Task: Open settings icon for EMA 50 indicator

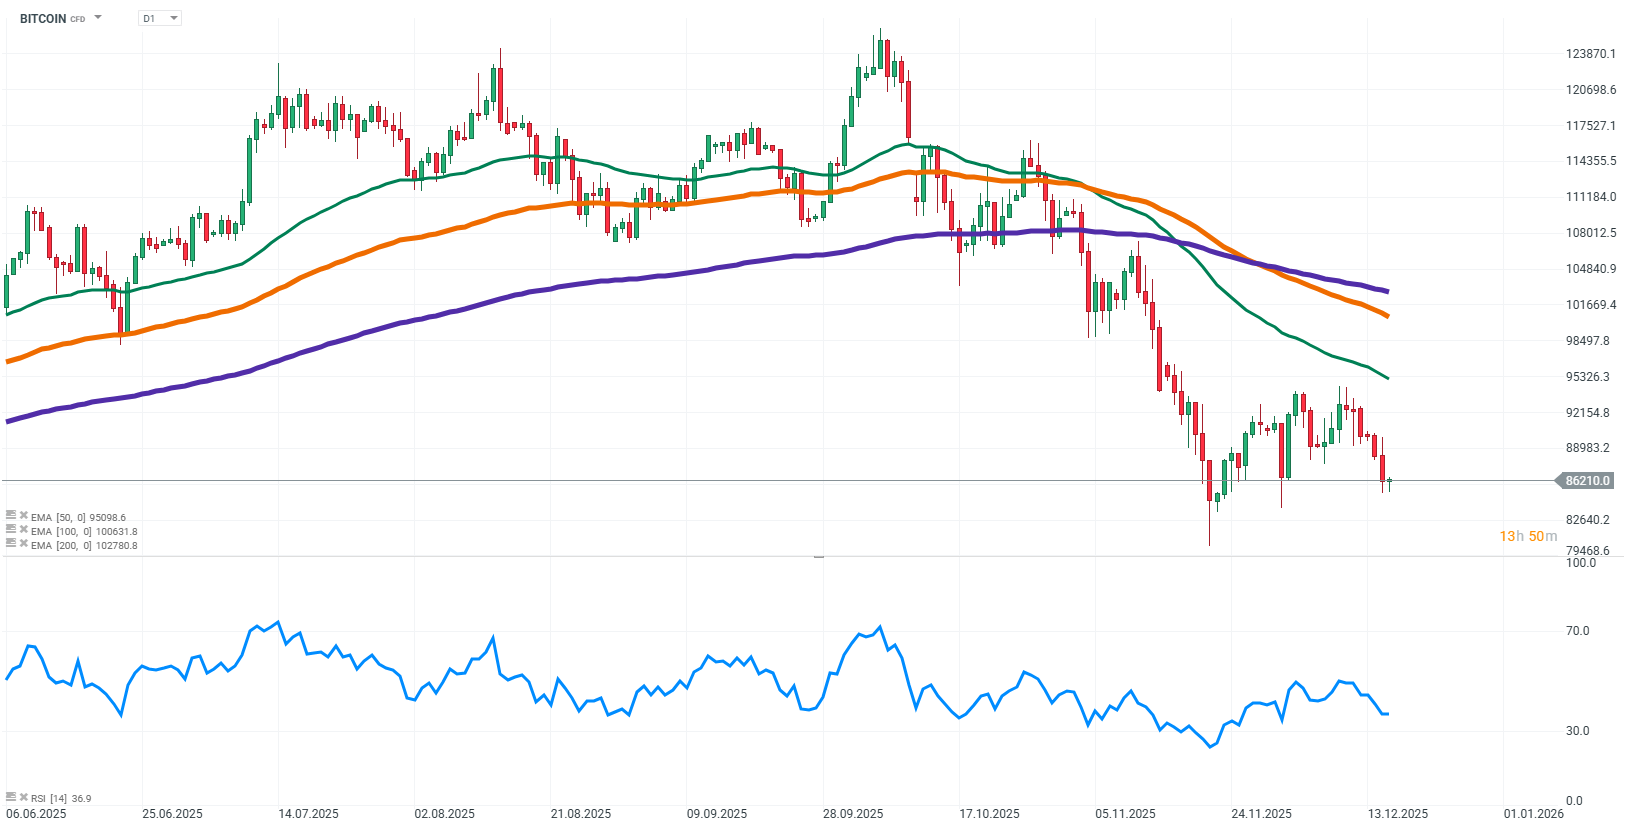Action: click(x=11, y=516)
